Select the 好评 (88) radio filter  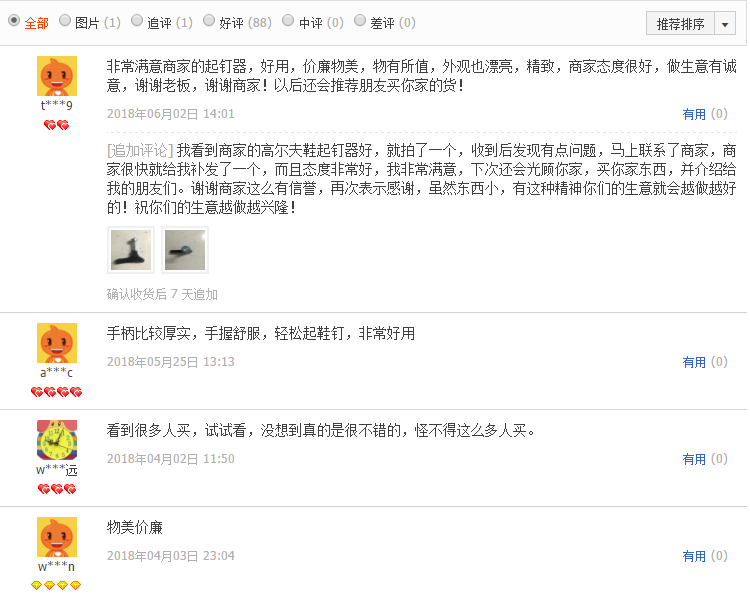click(x=209, y=21)
